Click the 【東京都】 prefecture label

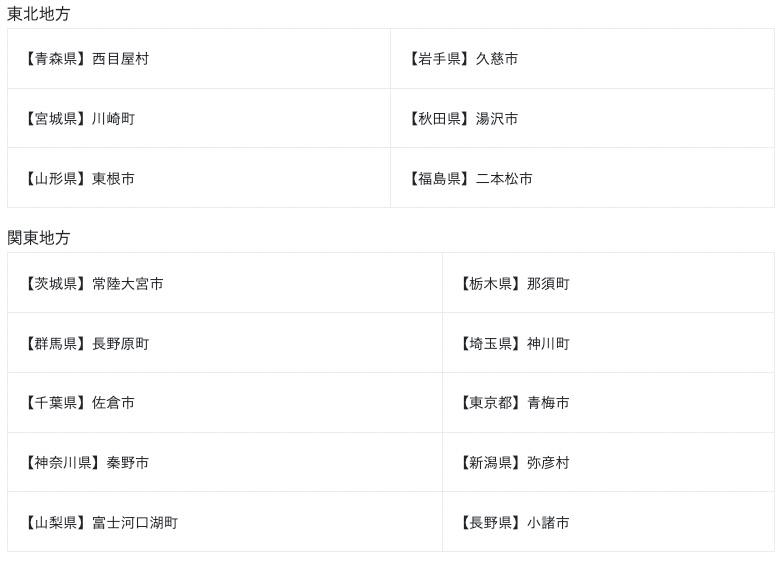(x=491, y=403)
